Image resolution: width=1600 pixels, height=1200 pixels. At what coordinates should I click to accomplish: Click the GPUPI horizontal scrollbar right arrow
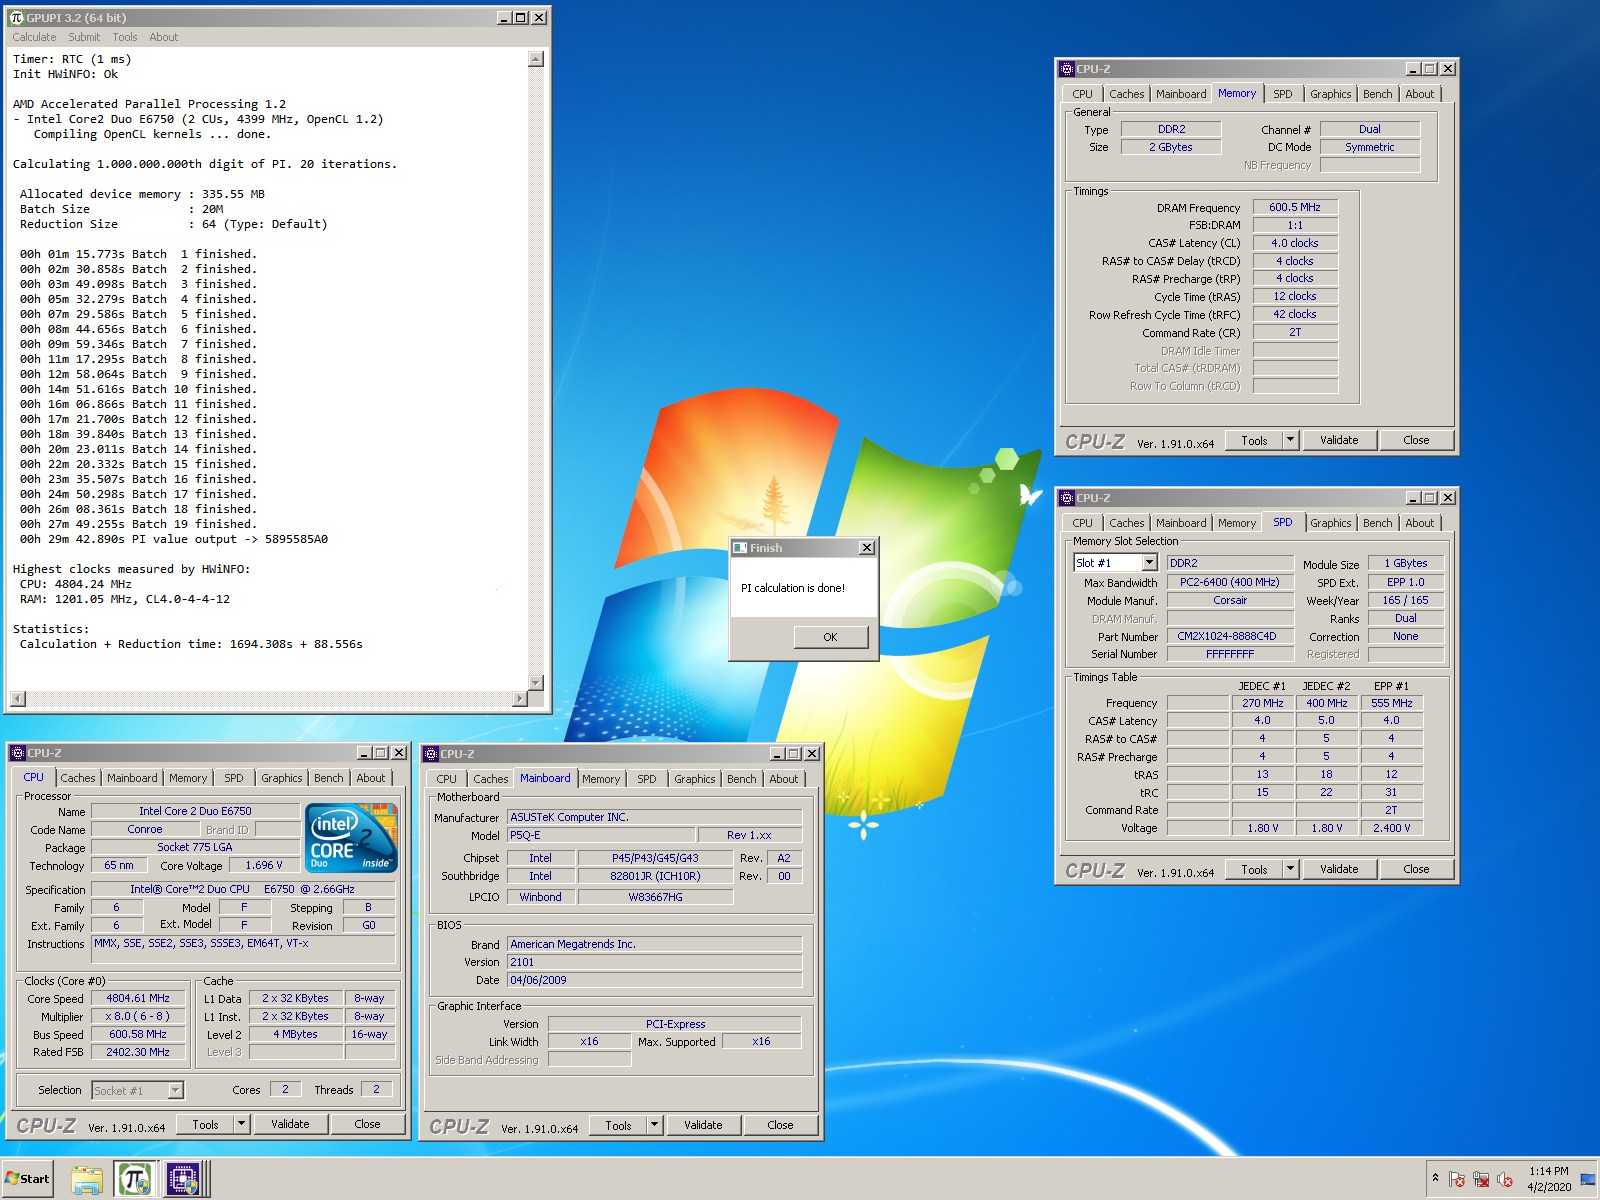point(519,699)
